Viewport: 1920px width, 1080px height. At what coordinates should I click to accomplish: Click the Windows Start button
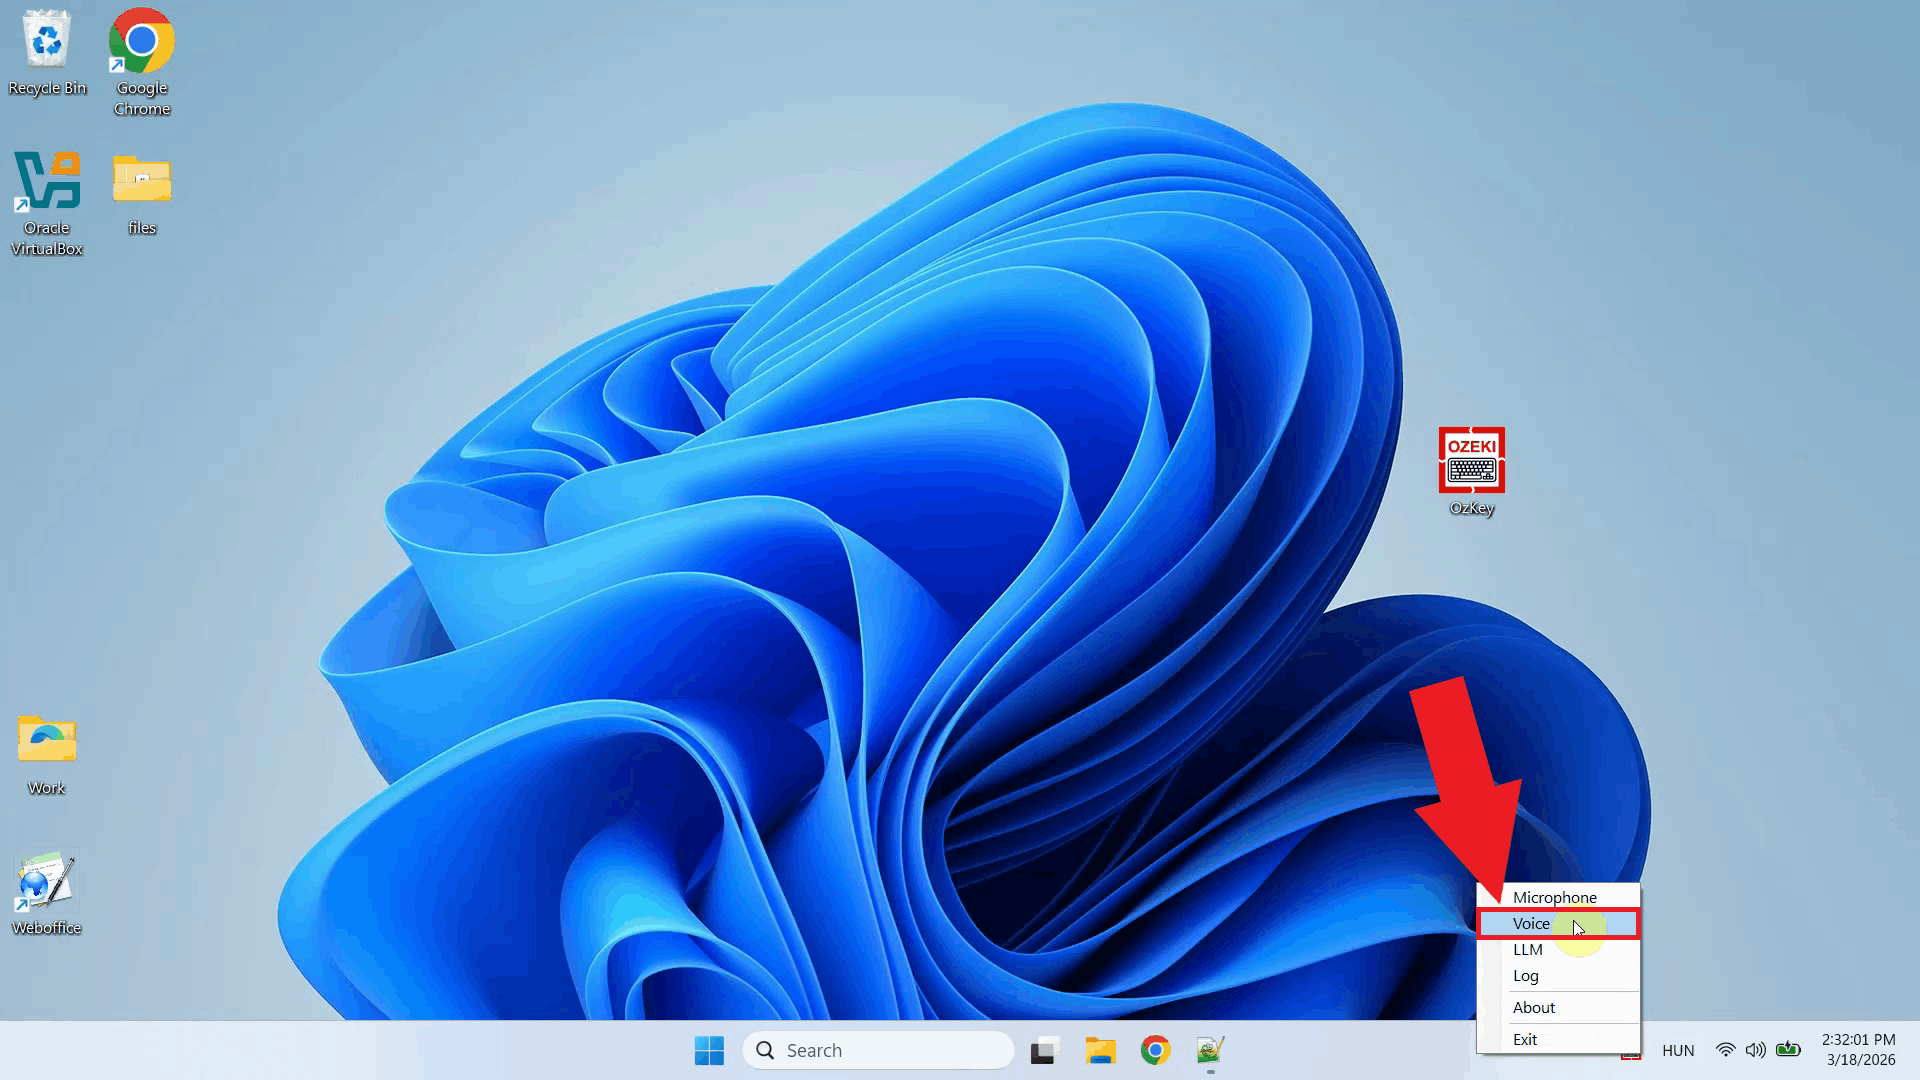point(709,1050)
